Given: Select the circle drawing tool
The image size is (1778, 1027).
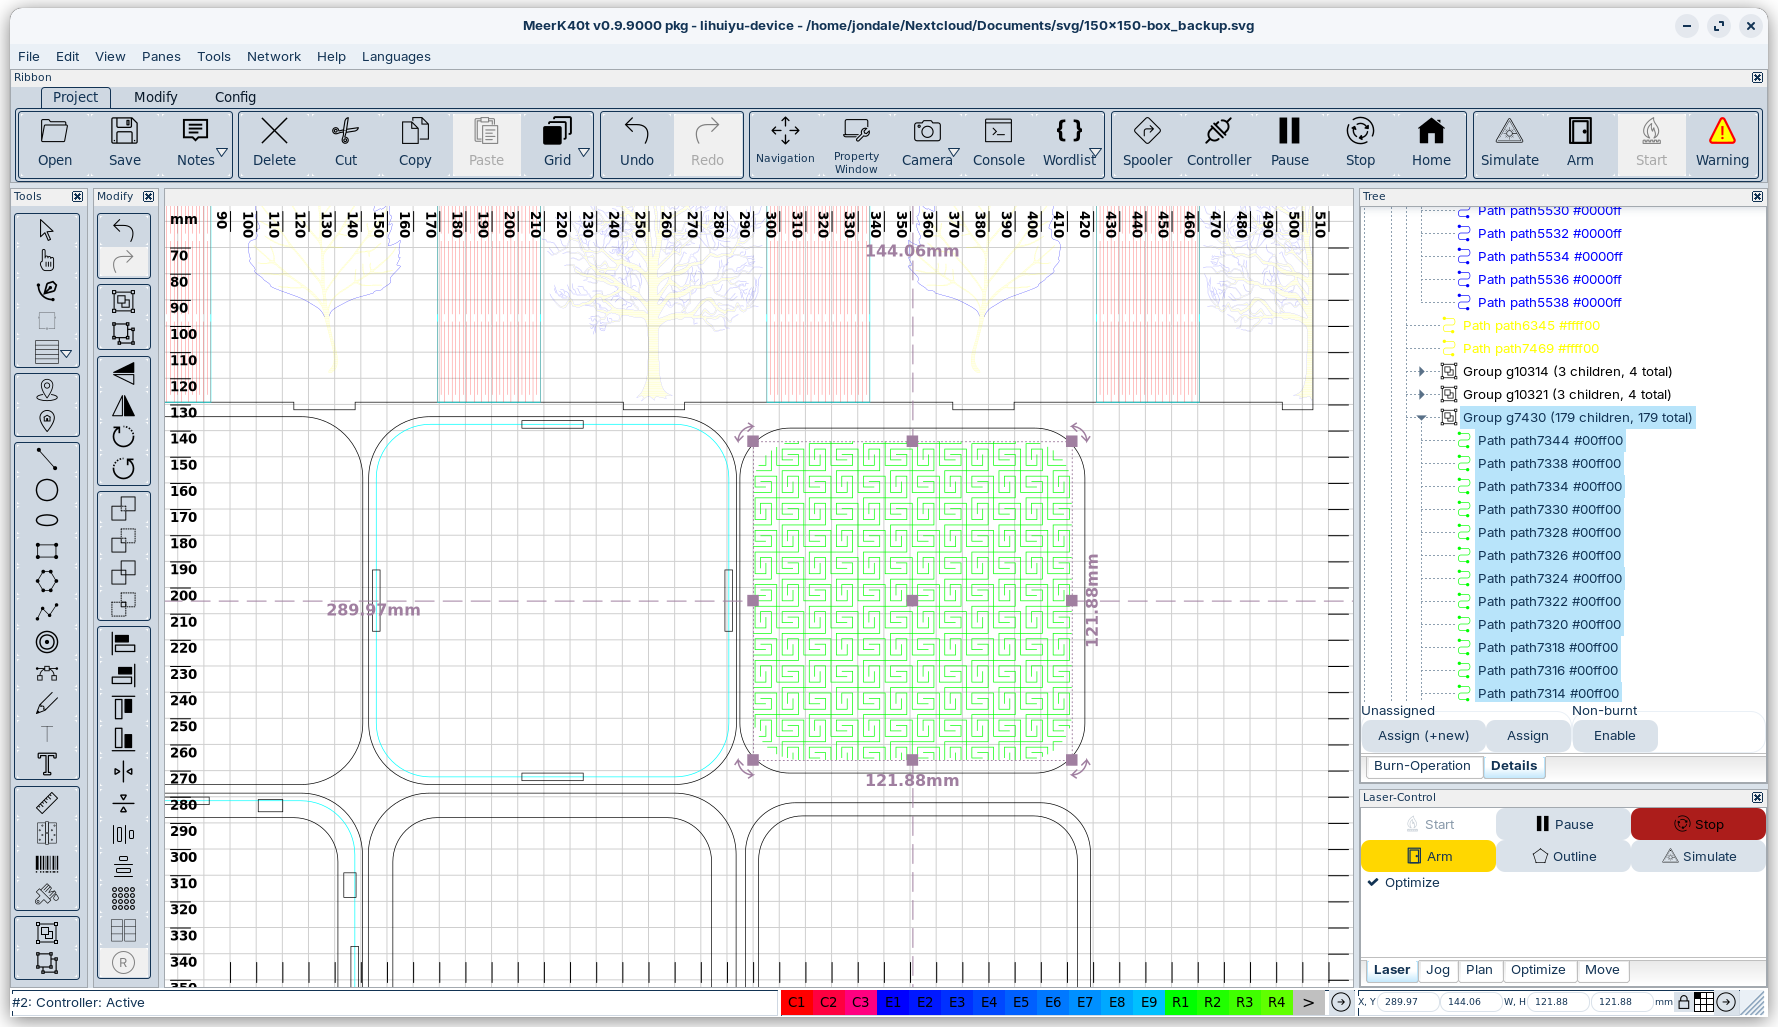Looking at the screenshot, I should click(x=47, y=490).
